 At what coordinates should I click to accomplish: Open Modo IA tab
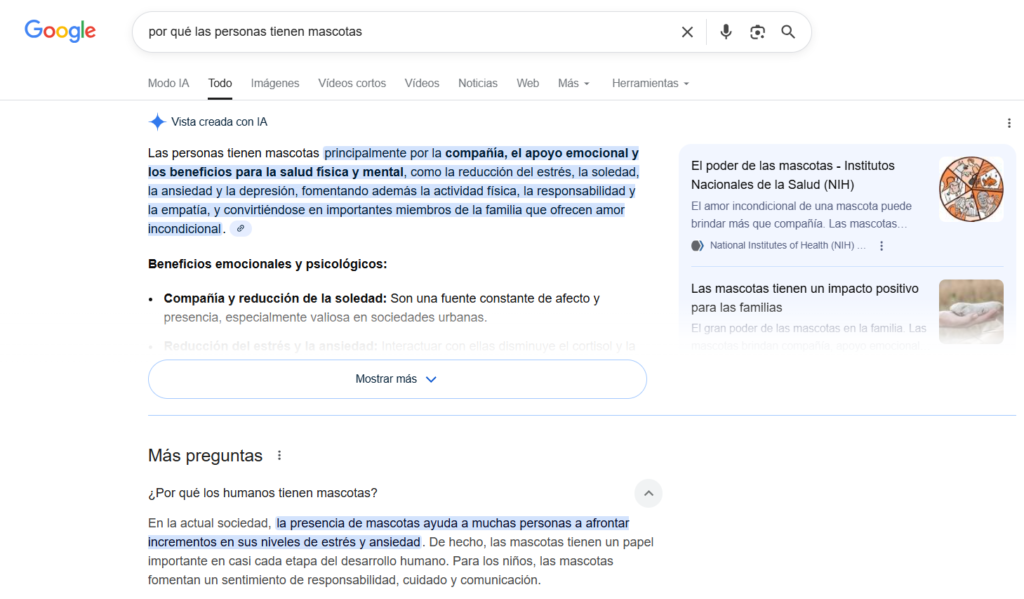click(x=168, y=83)
